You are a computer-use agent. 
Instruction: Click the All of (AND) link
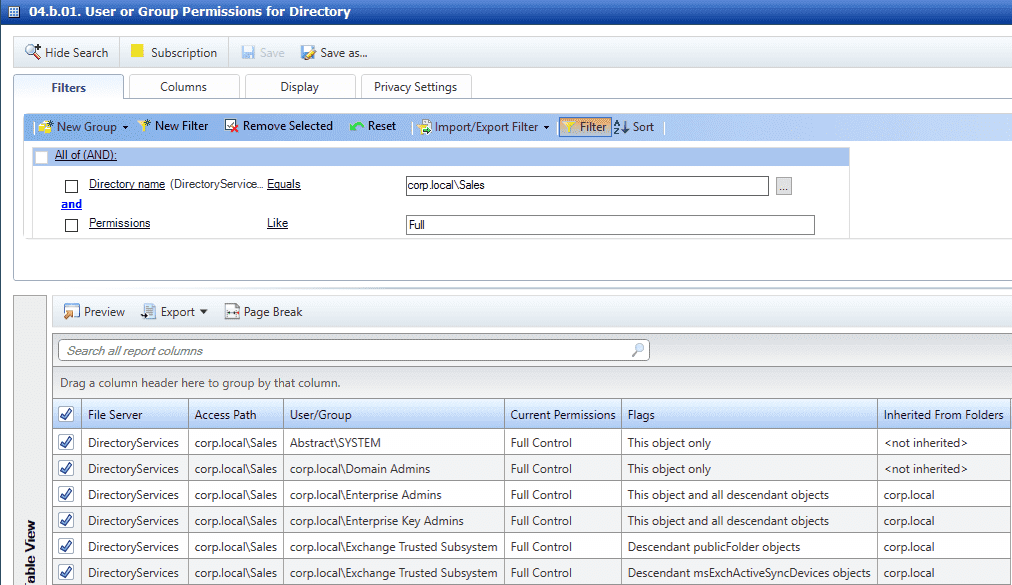click(86, 155)
